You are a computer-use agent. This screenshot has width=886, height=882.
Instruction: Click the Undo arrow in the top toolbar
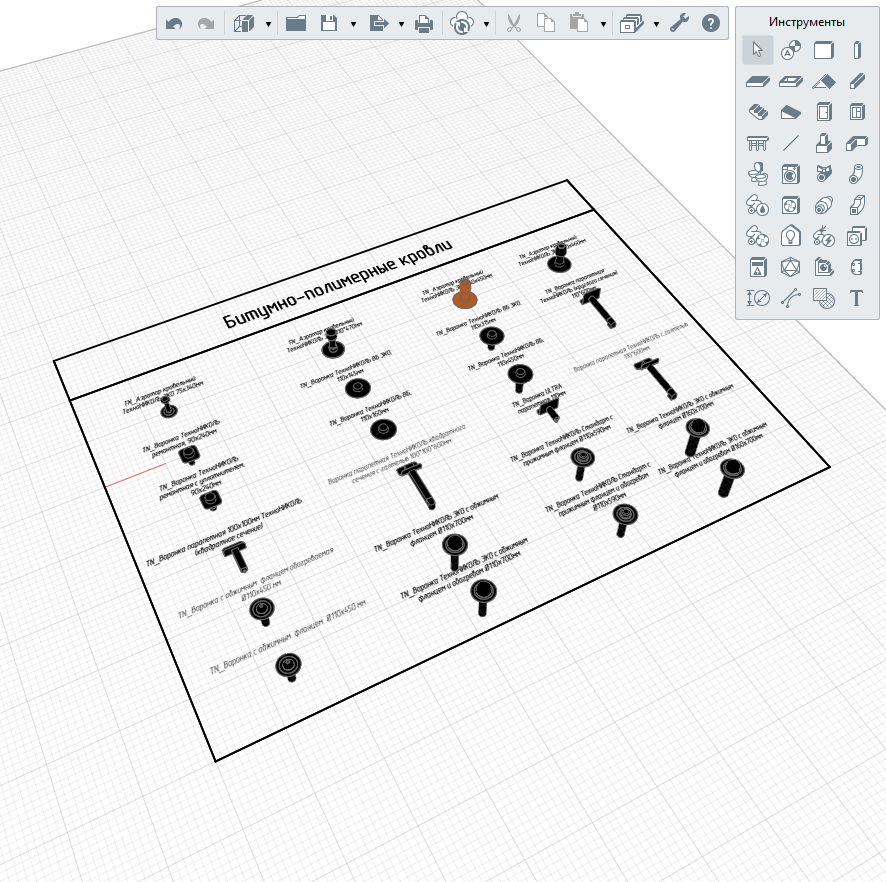174,24
